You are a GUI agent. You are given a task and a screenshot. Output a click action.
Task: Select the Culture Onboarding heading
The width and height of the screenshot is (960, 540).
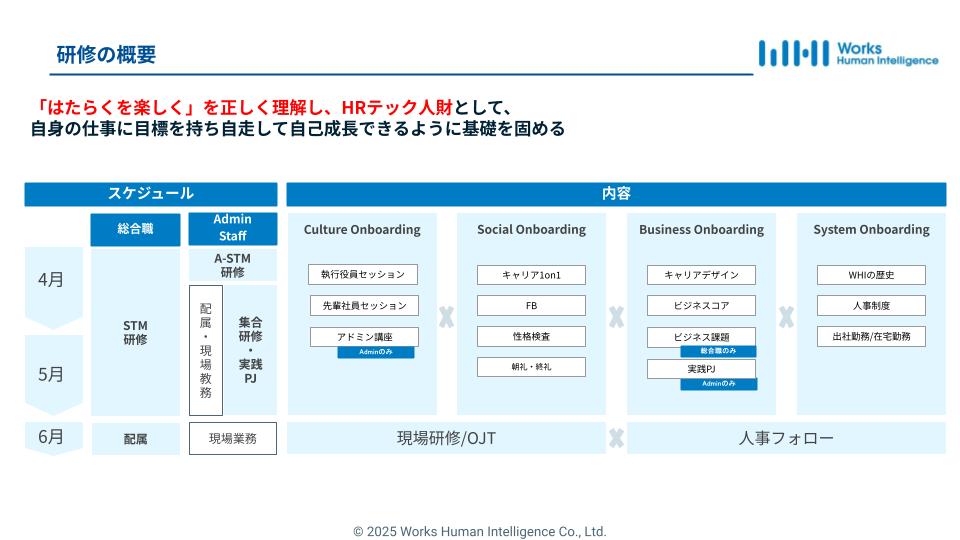(x=362, y=230)
